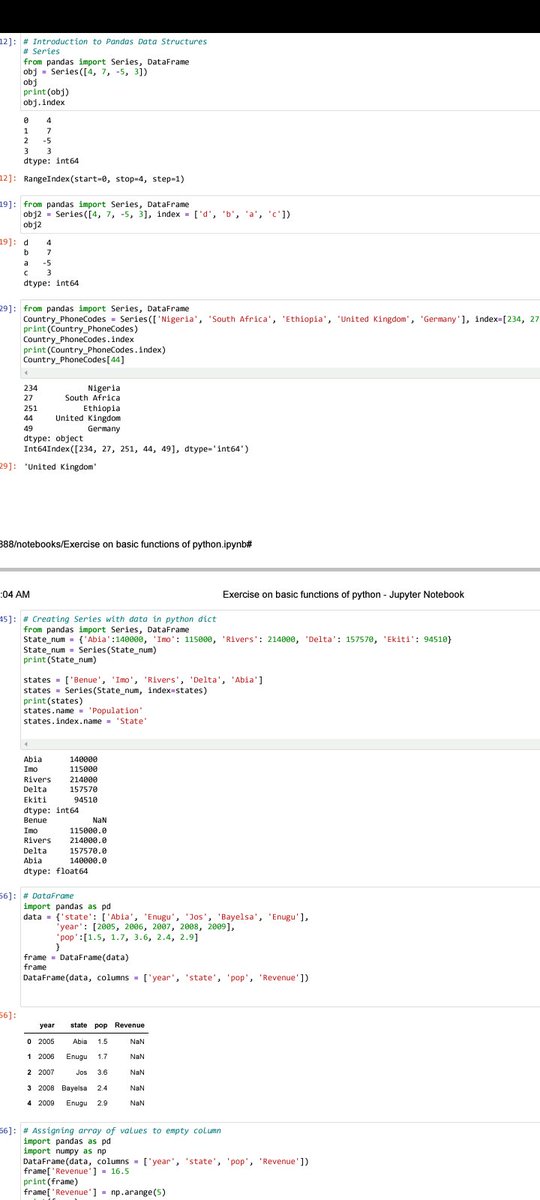This screenshot has height=1200, width=540.
Task: Click the '2005' year cell in the table
Action: click(47, 1044)
